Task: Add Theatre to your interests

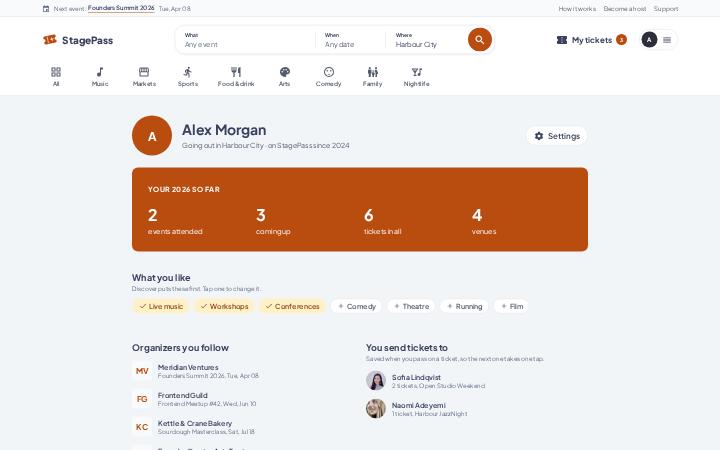Action: (x=411, y=306)
